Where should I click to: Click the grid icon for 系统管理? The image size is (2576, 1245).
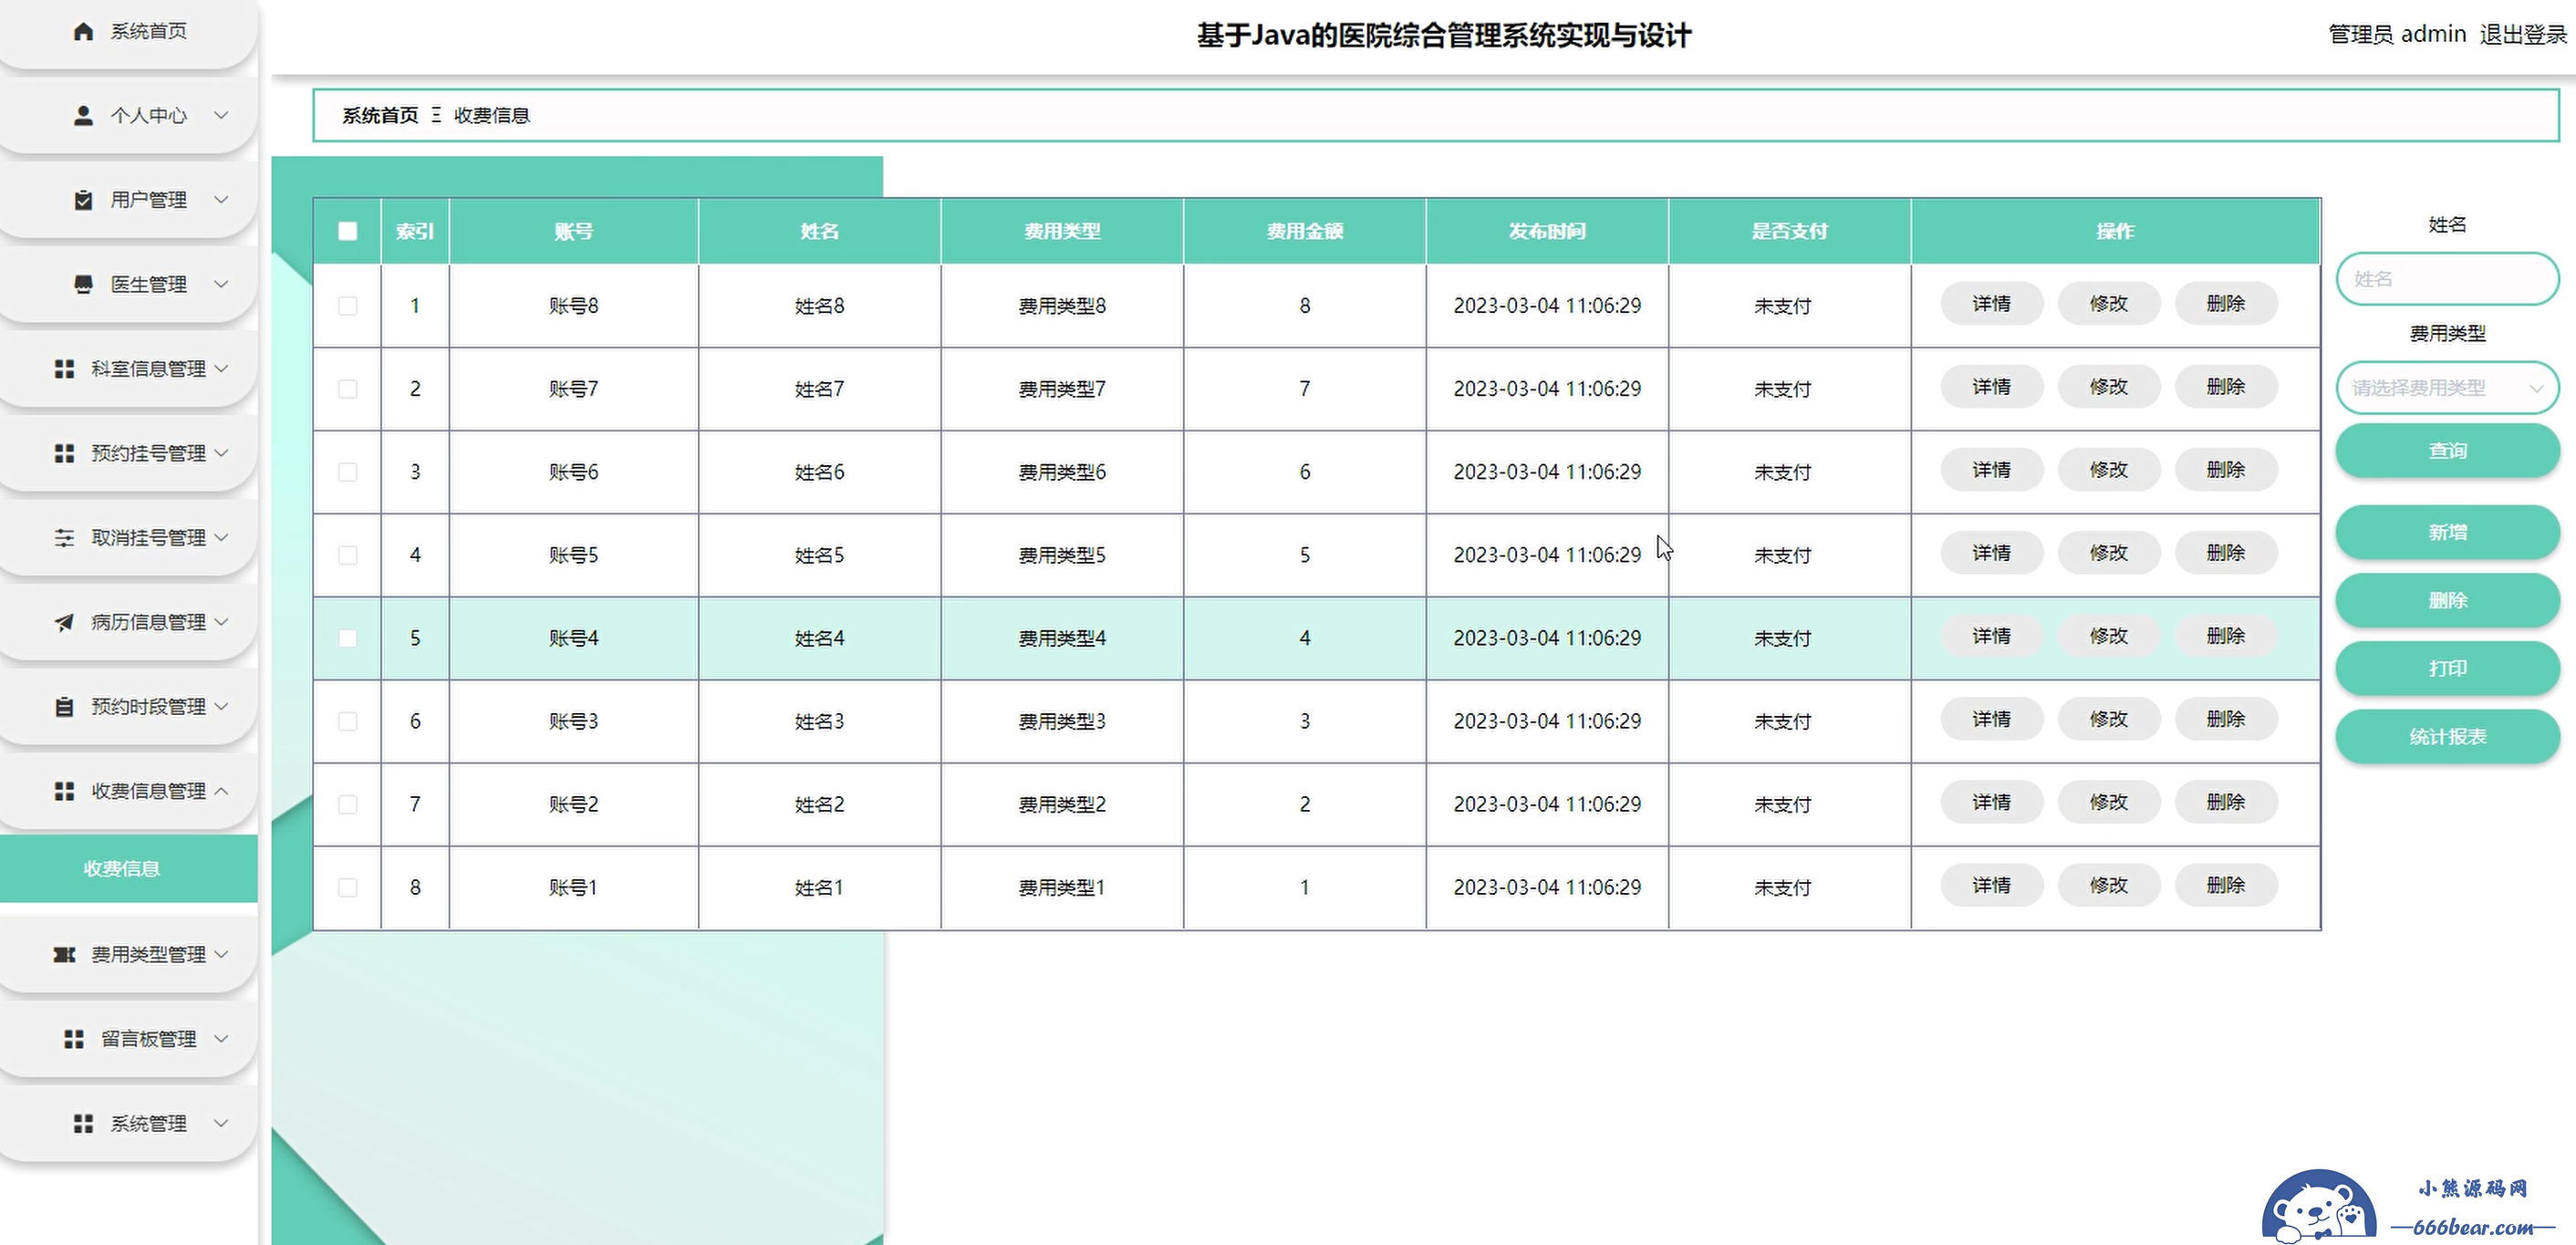click(83, 1124)
